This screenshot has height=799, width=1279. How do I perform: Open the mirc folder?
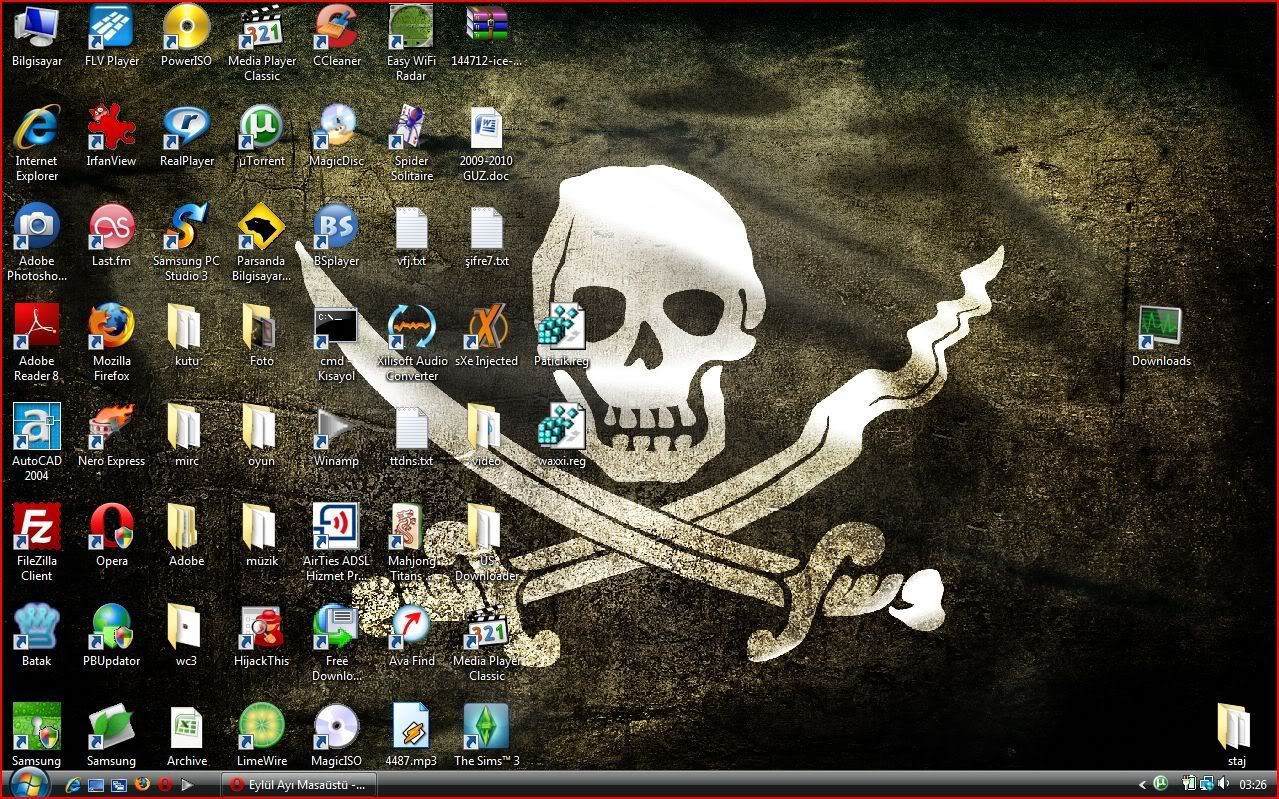[x=187, y=436]
